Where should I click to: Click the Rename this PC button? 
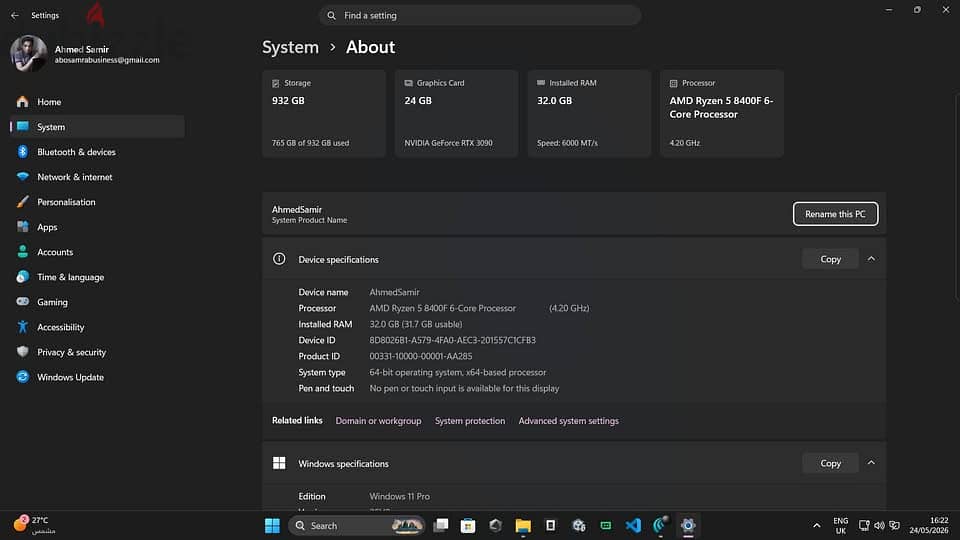click(x=835, y=214)
